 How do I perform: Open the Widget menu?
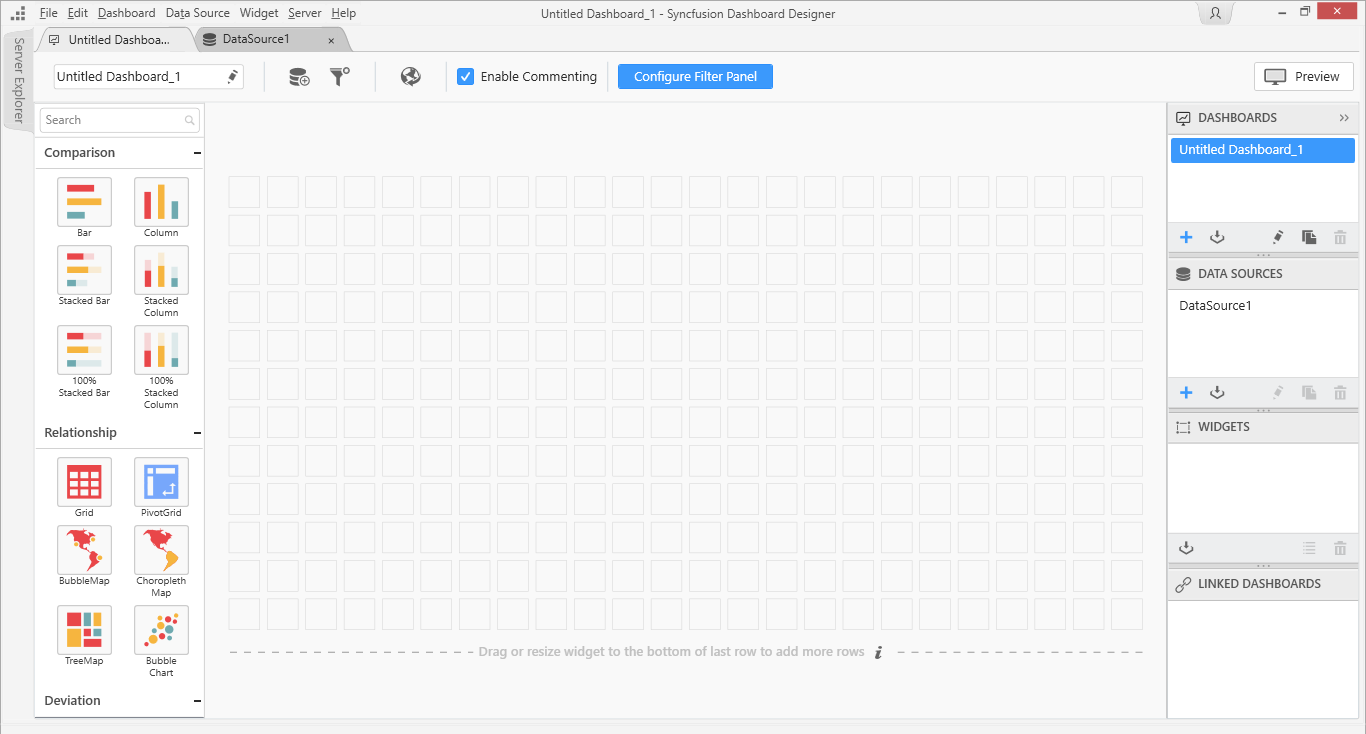point(259,13)
